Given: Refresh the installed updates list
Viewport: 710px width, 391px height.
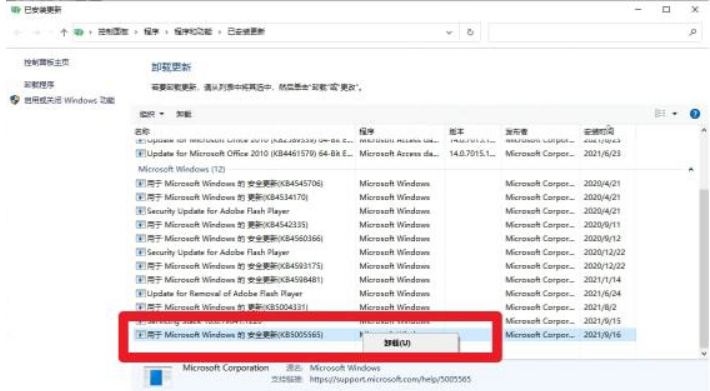Looking at the screenshot, I should click(470, 32).
